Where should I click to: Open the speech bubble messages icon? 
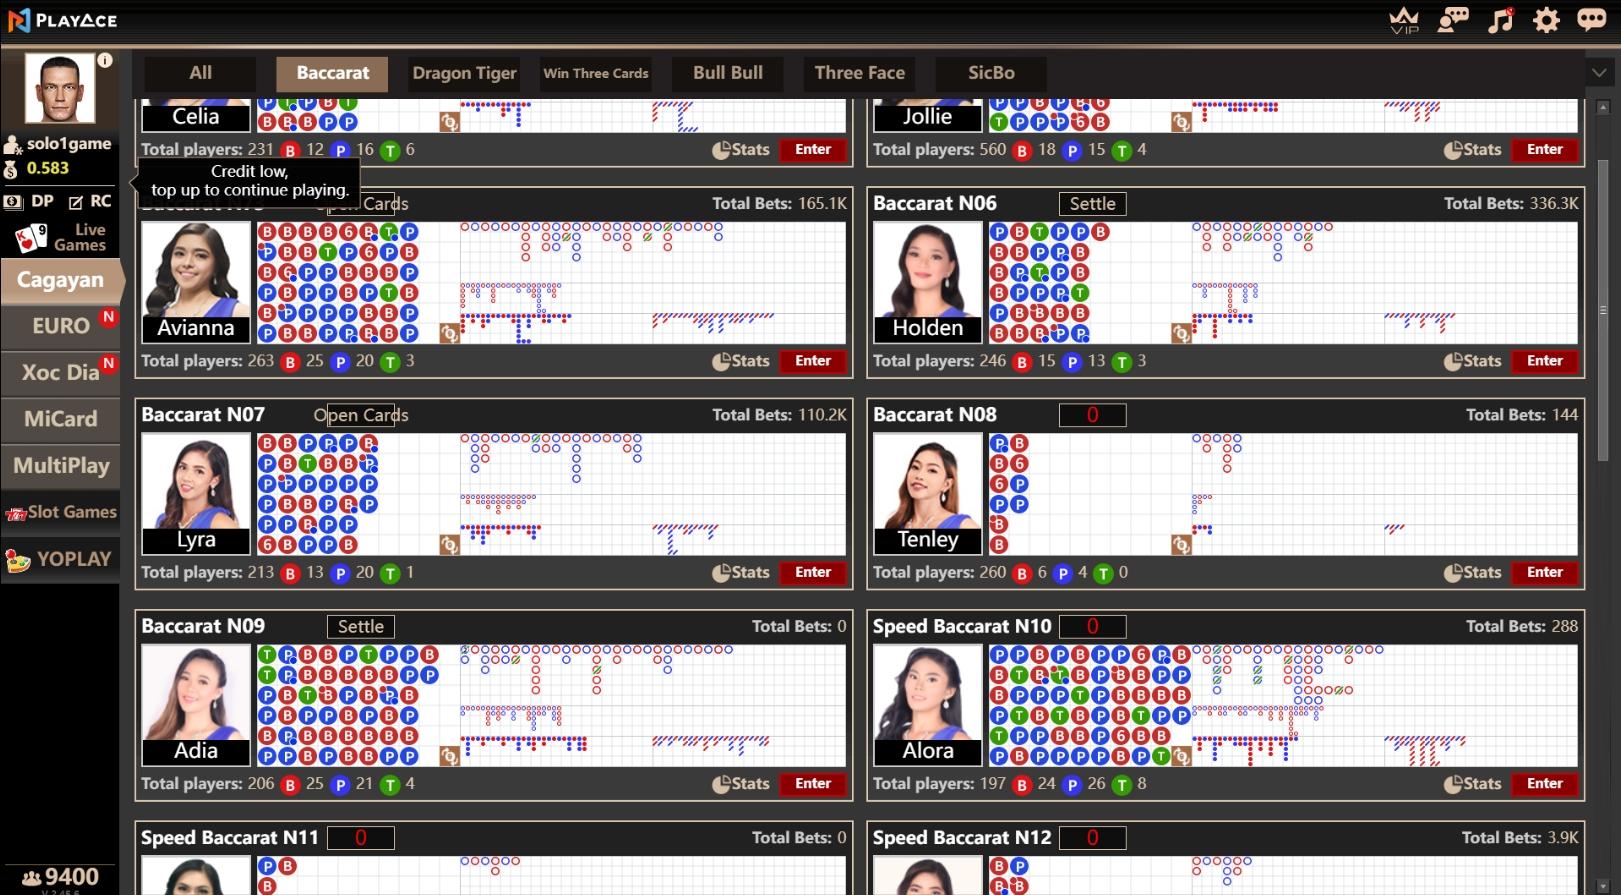tap(1591, 20)
